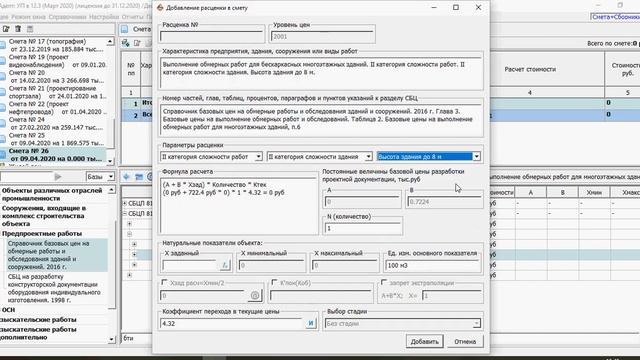
Task: Click the document icon on Смета tab
Action: pos(124,29)
